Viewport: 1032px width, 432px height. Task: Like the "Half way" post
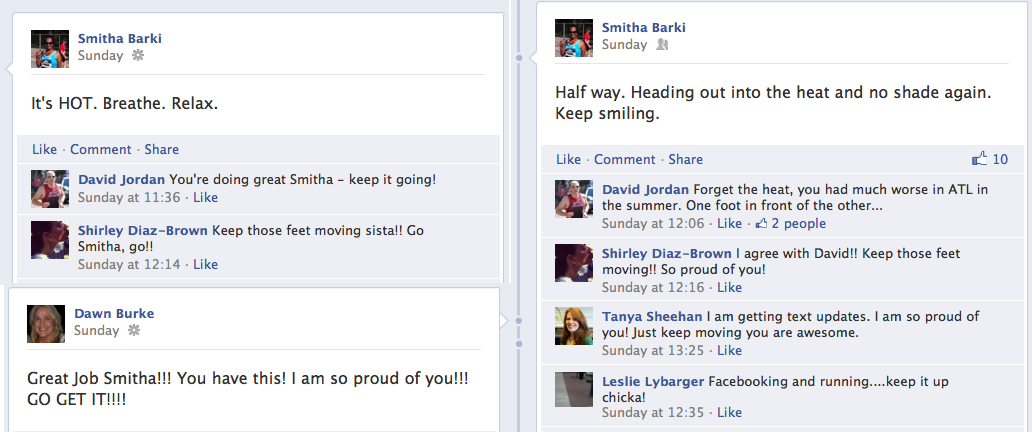568,159
